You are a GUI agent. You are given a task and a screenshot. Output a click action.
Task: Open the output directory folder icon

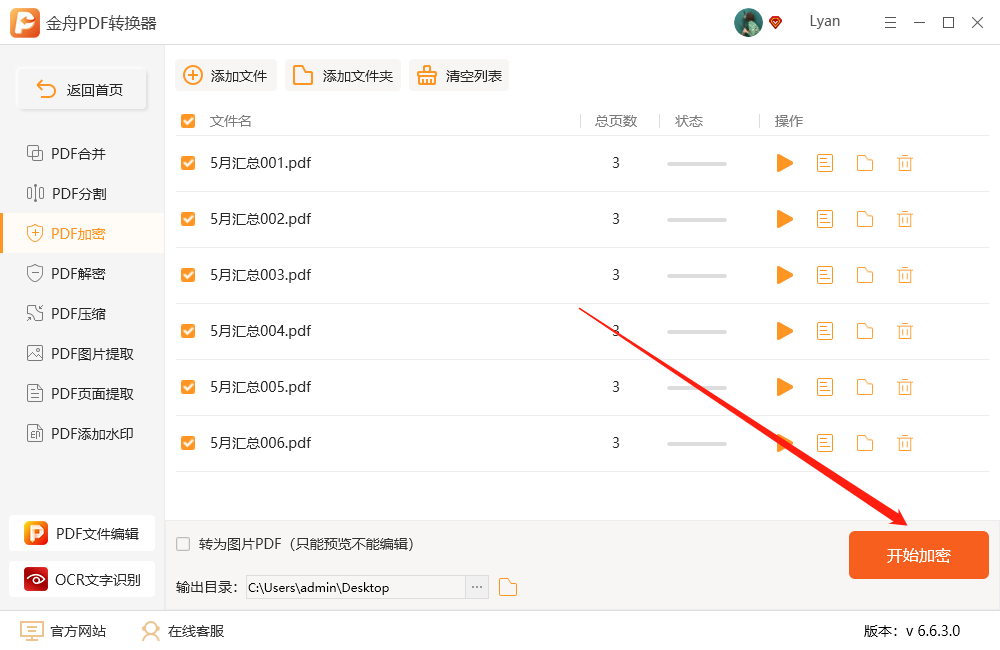(507, 588)
